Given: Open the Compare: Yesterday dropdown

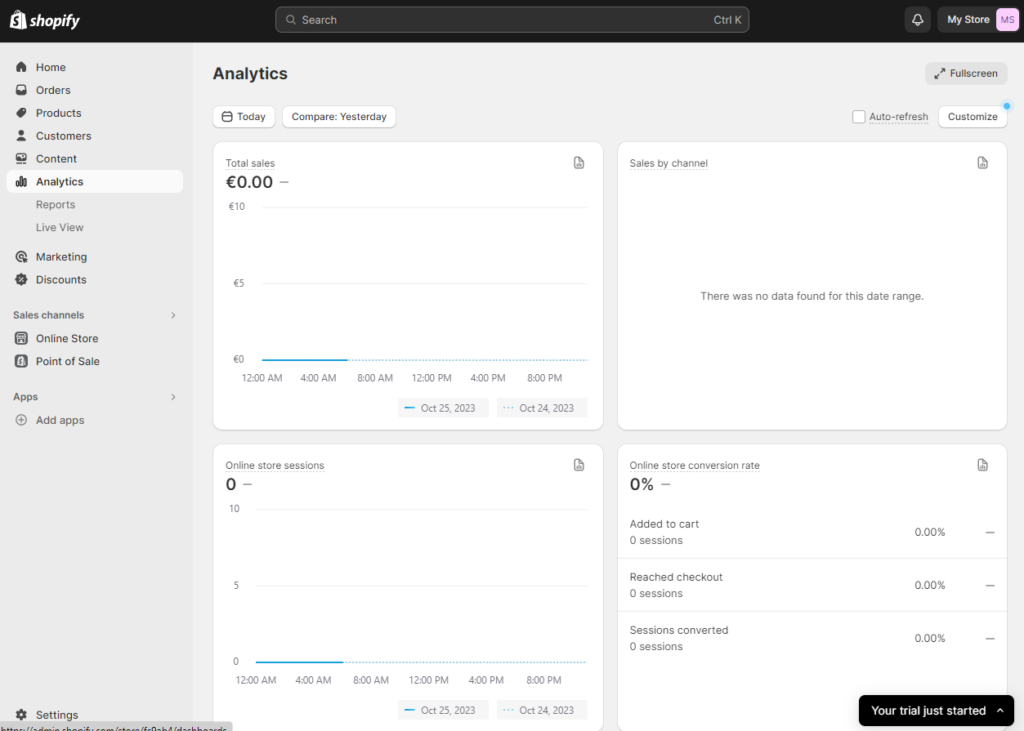Looking at the screenshot, I should [339, 116].
